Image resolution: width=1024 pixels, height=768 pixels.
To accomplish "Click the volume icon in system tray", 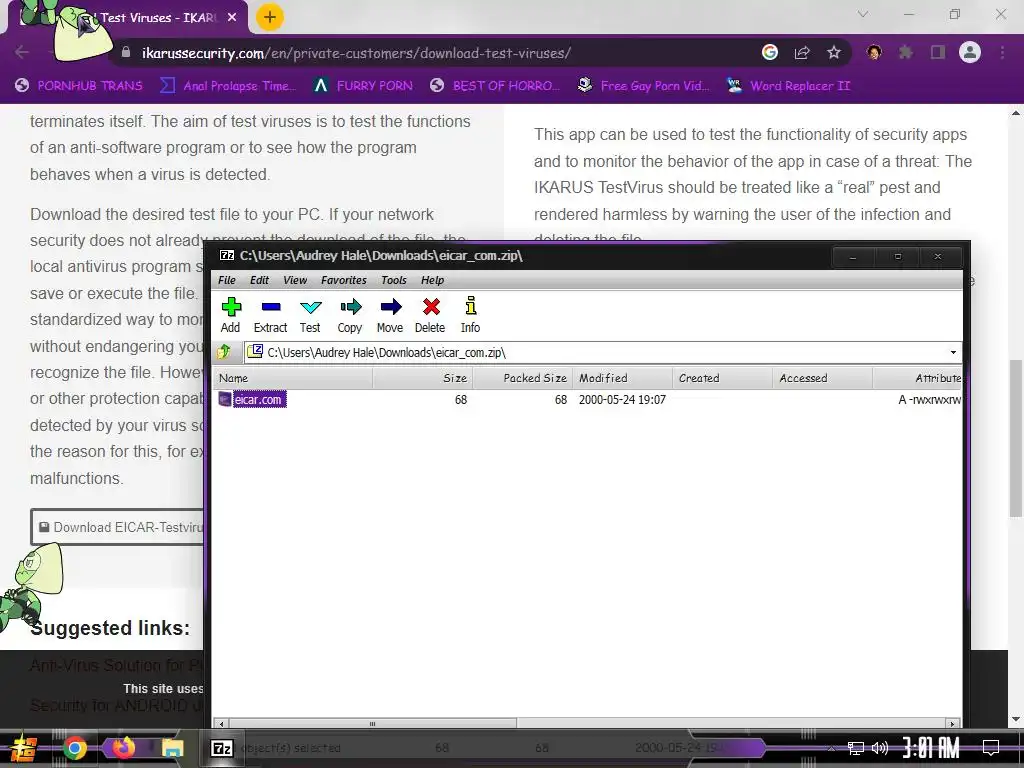I will point(880,748).
